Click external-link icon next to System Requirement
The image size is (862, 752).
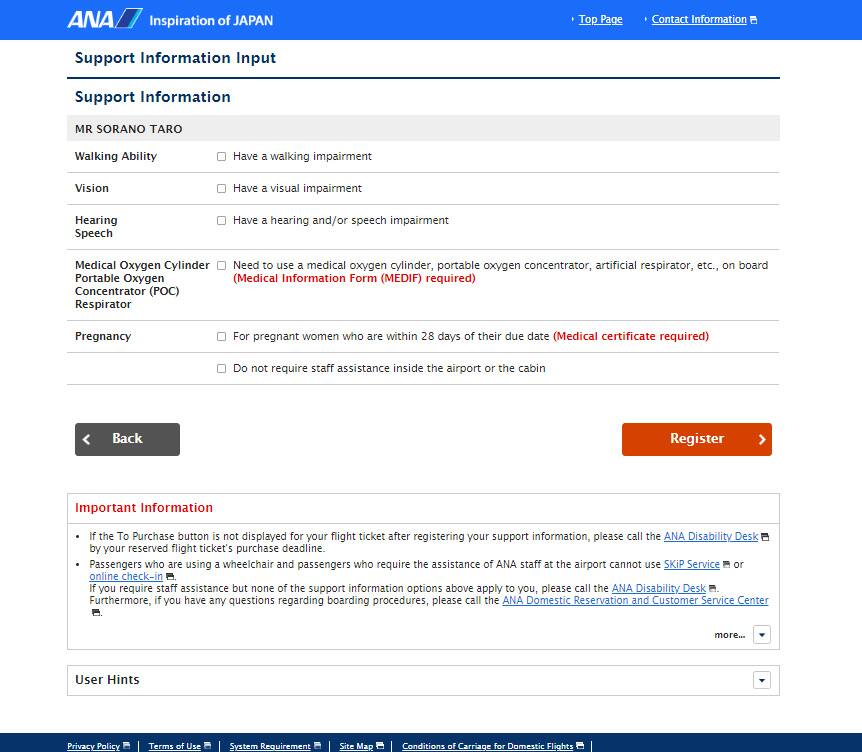pyautogui.click(x=318, y=746)
